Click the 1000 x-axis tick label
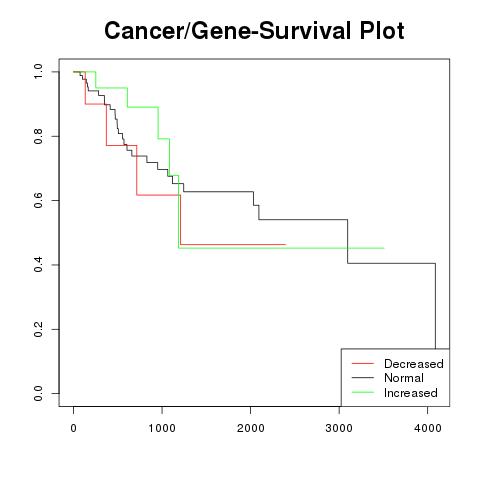480x480 pixels. [x=162, y=428]
